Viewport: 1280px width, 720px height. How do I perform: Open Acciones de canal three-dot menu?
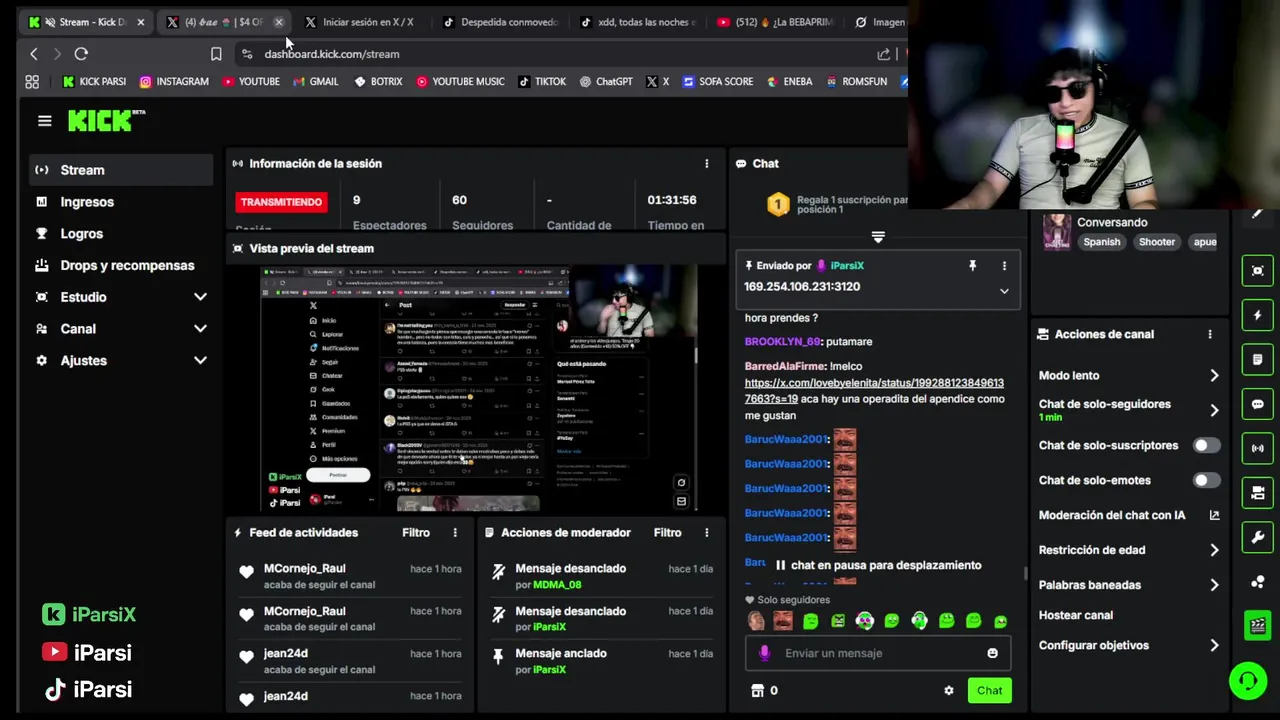click(1209, 335)
